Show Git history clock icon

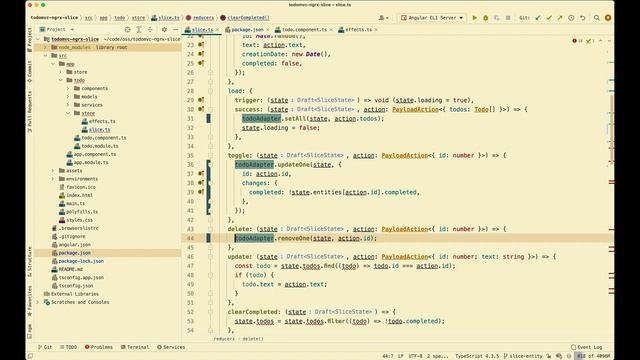click(571, 18)
